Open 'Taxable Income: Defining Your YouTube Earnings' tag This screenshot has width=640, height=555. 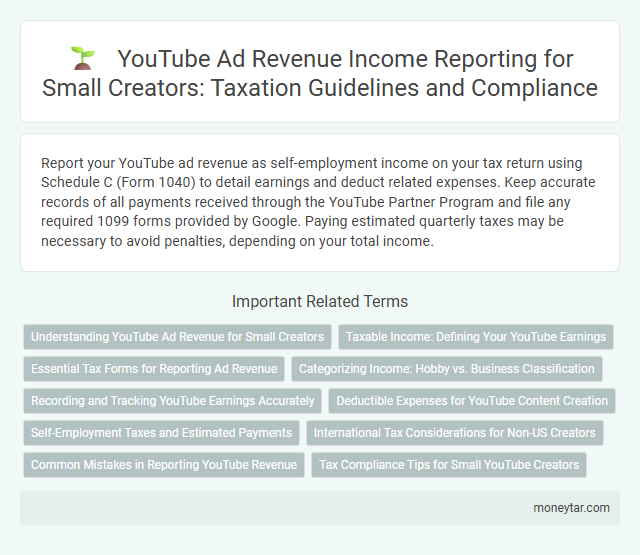[x=476, y=337]
